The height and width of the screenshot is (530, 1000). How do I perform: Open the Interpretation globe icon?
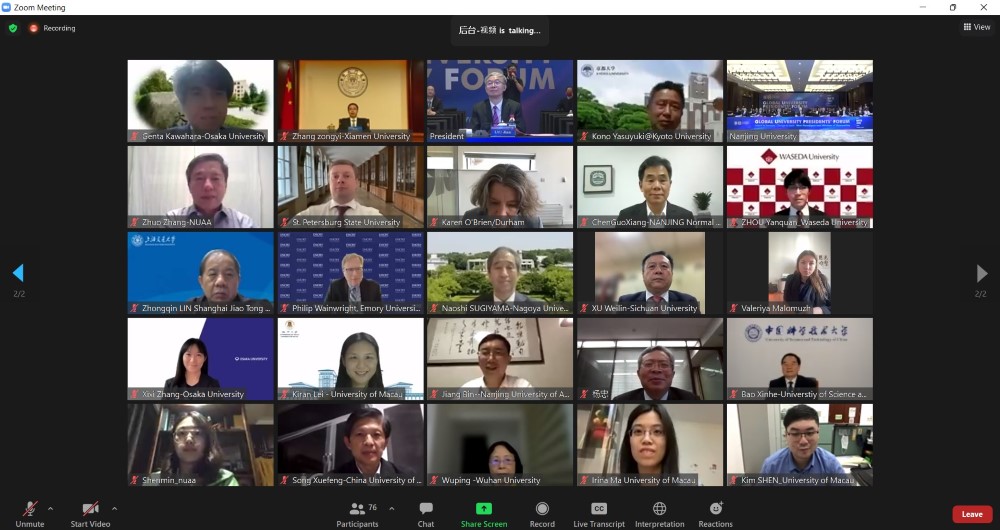(x=659, y=510)
